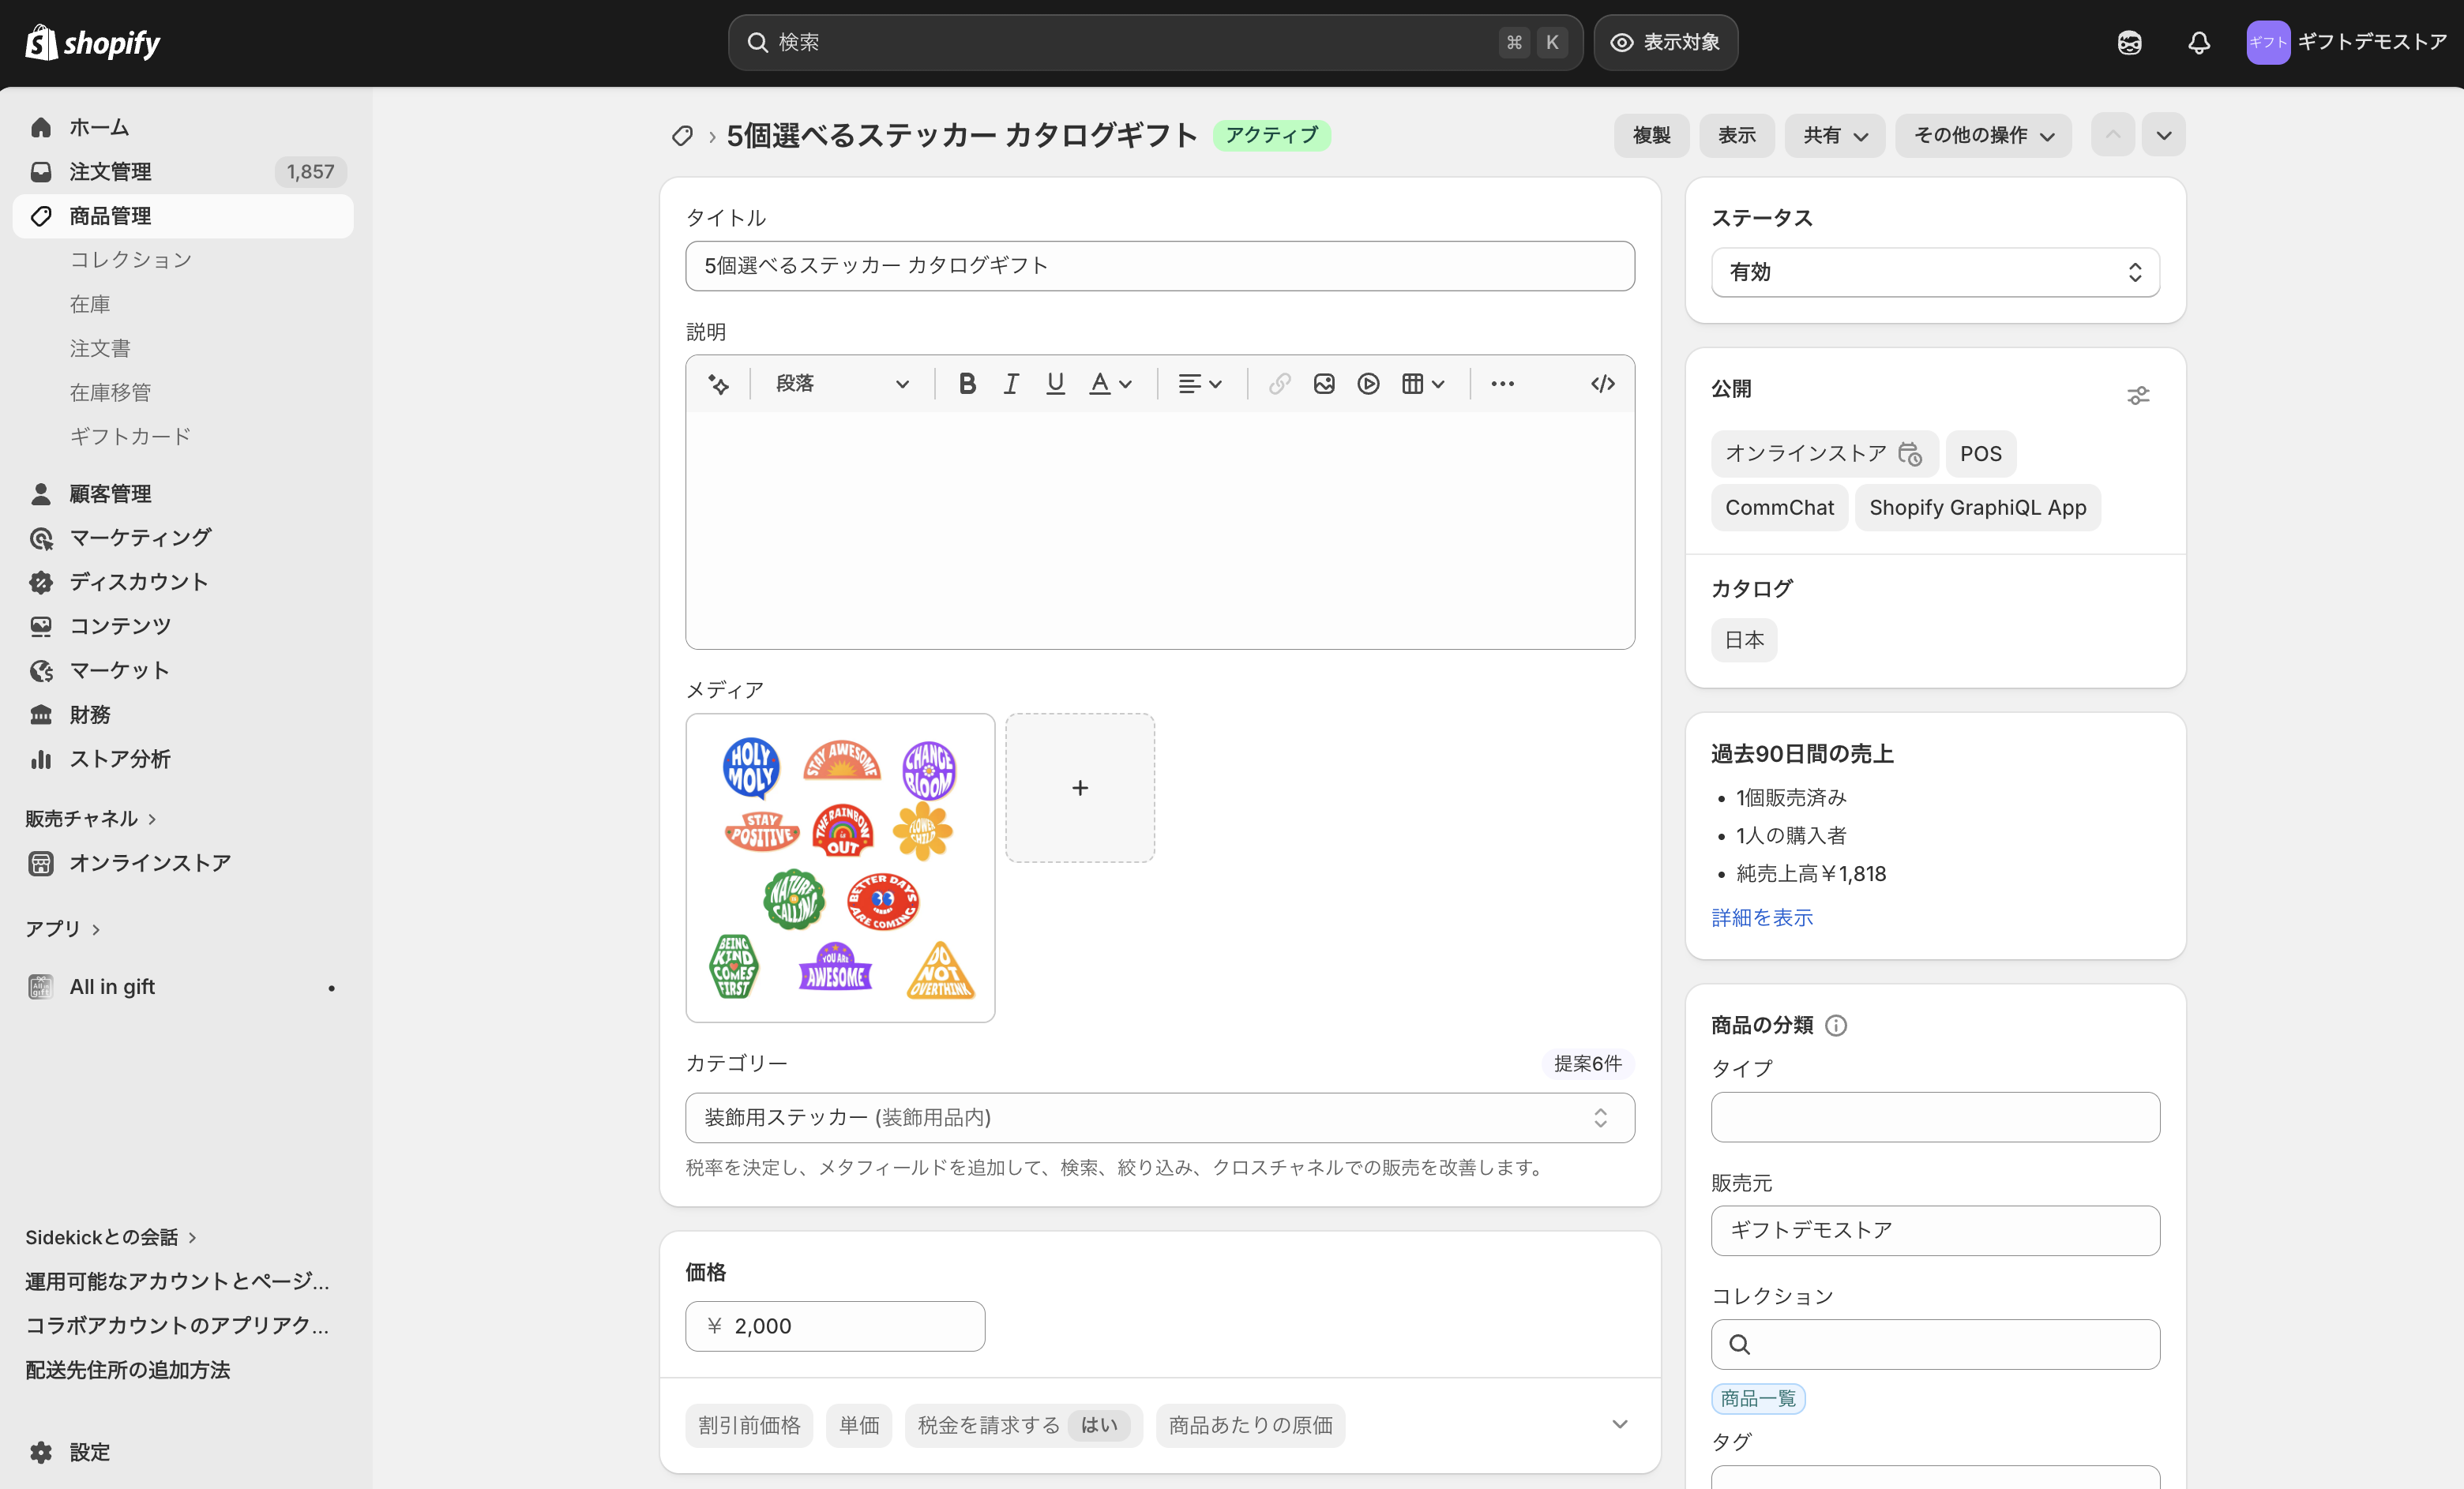Viewport: 2464px width, 1489px height.
Task: Open 注文管理 in the sidebar
Action: click(110, 172)
